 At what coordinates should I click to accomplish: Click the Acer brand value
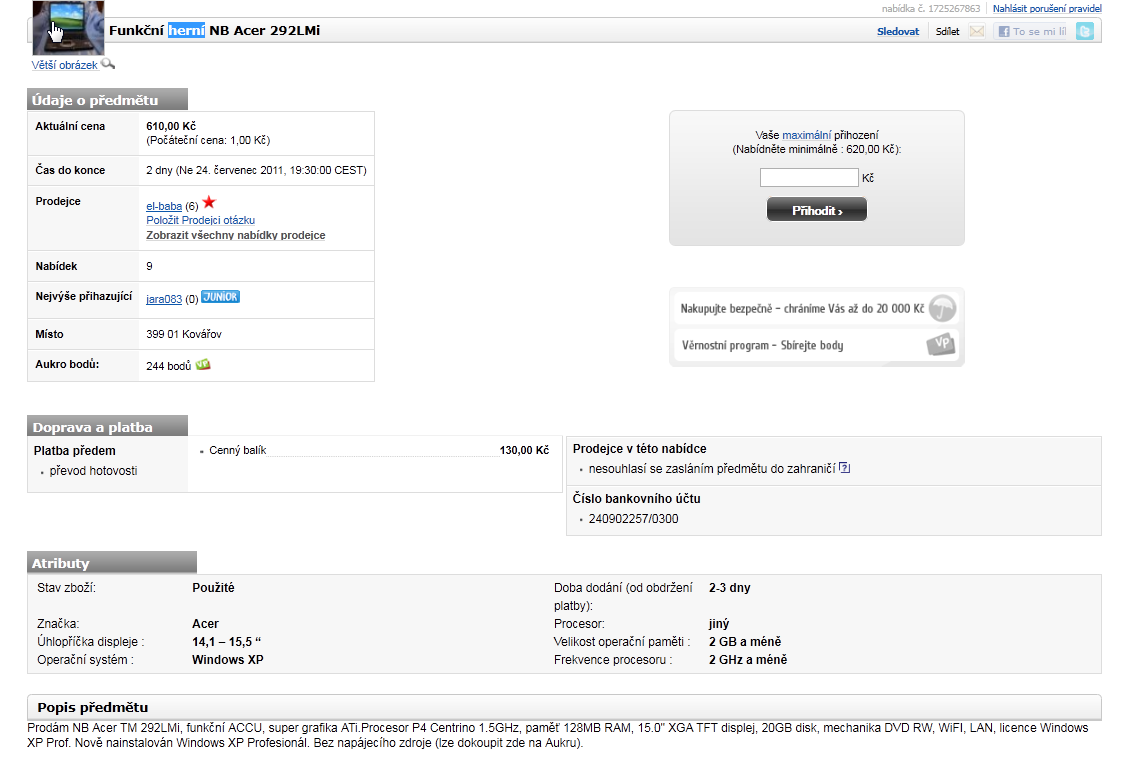click(x=206, y=623)
